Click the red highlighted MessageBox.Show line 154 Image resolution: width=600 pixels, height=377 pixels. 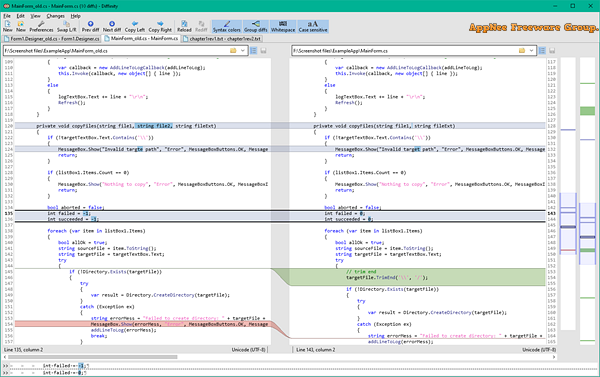(x=143, y=324)
